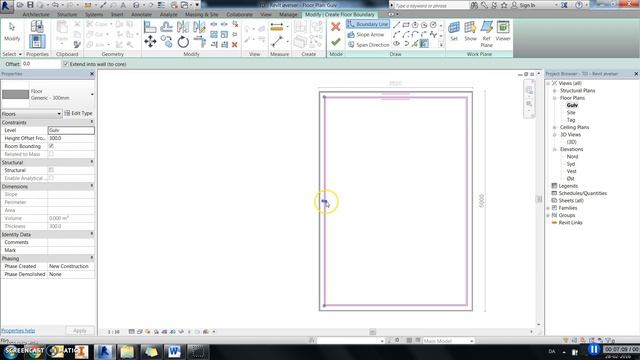Click Set work plane icon
This screenshot has height=360, width=640.
click(x=454, y=31)
